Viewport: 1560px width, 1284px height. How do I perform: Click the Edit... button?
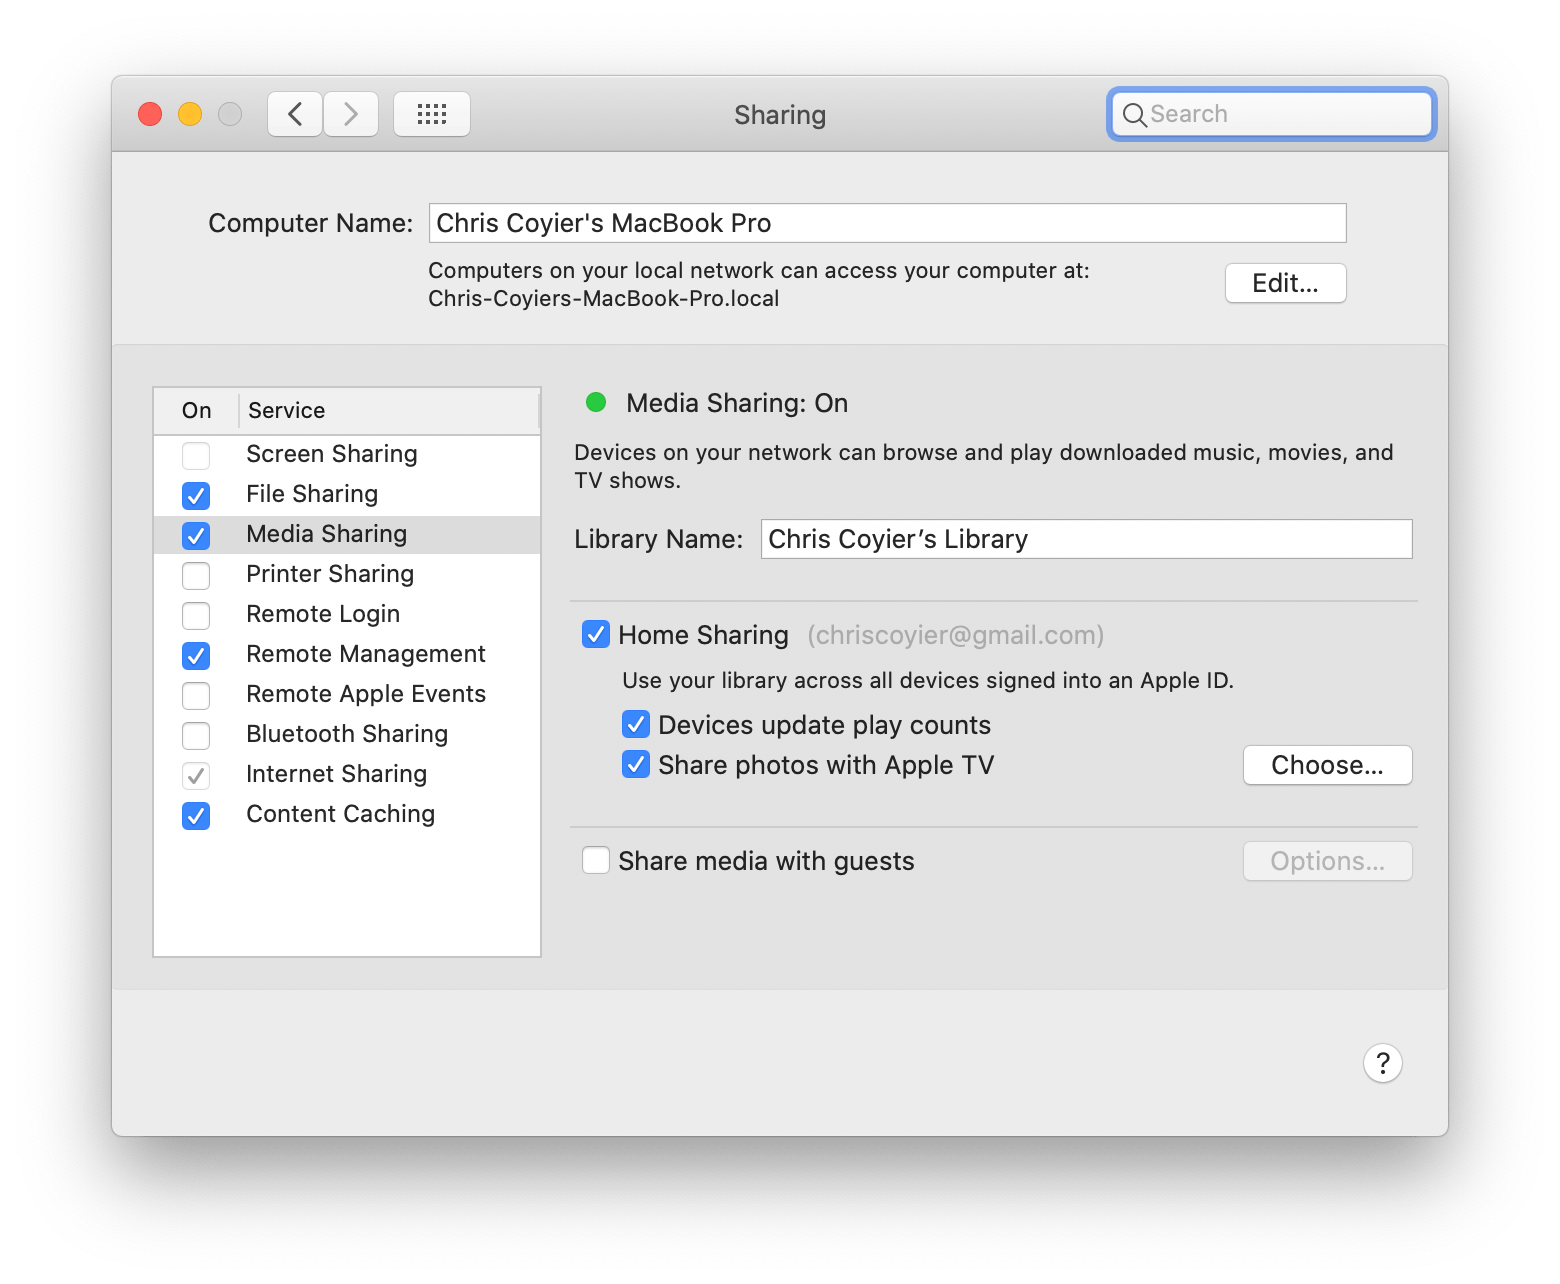1285,283
